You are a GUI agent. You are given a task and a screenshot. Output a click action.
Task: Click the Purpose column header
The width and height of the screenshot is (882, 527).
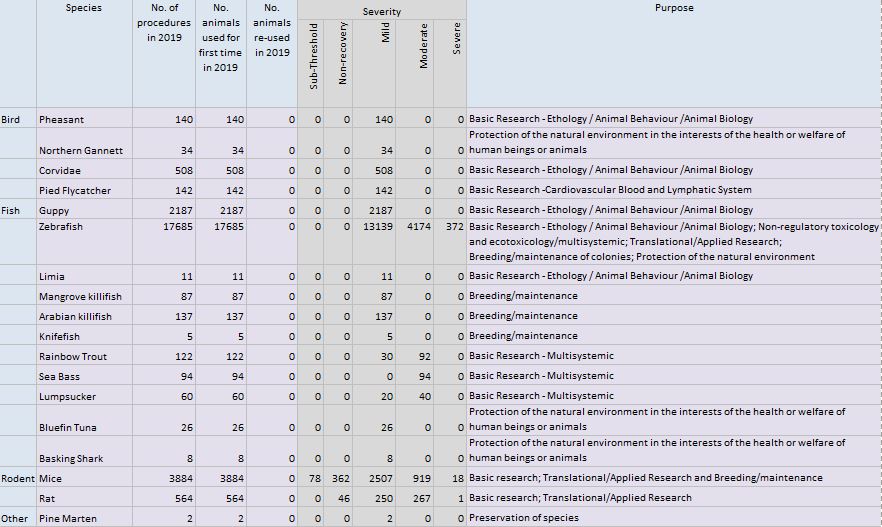[x=673, y=8]
